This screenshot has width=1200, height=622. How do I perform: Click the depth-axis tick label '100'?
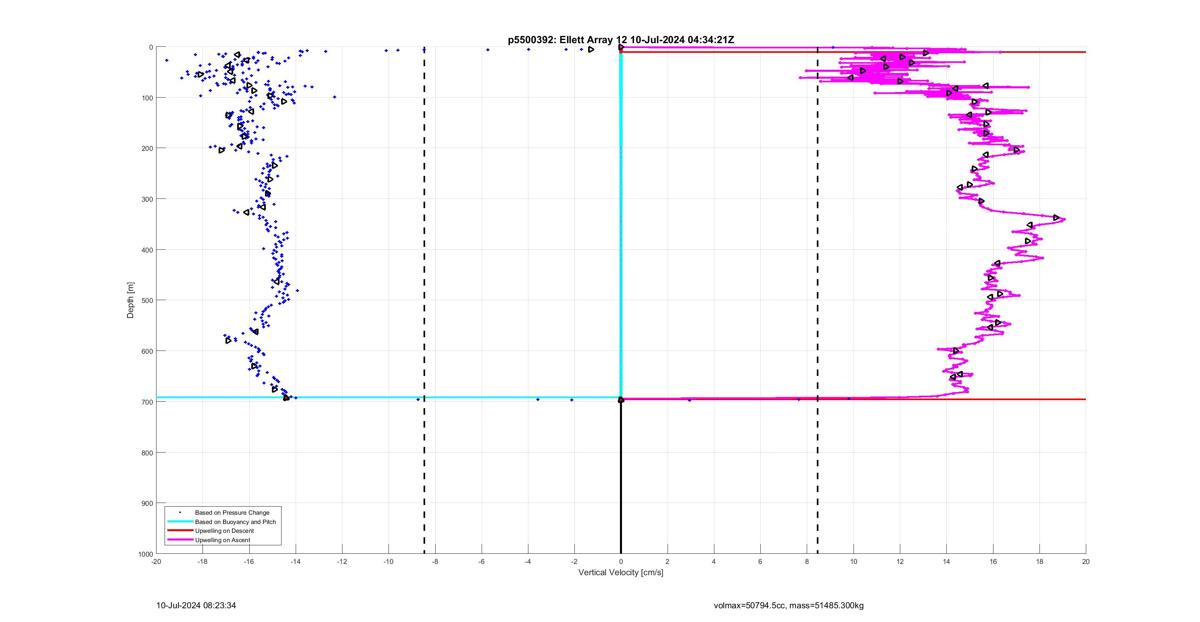(x=146, y=98)
